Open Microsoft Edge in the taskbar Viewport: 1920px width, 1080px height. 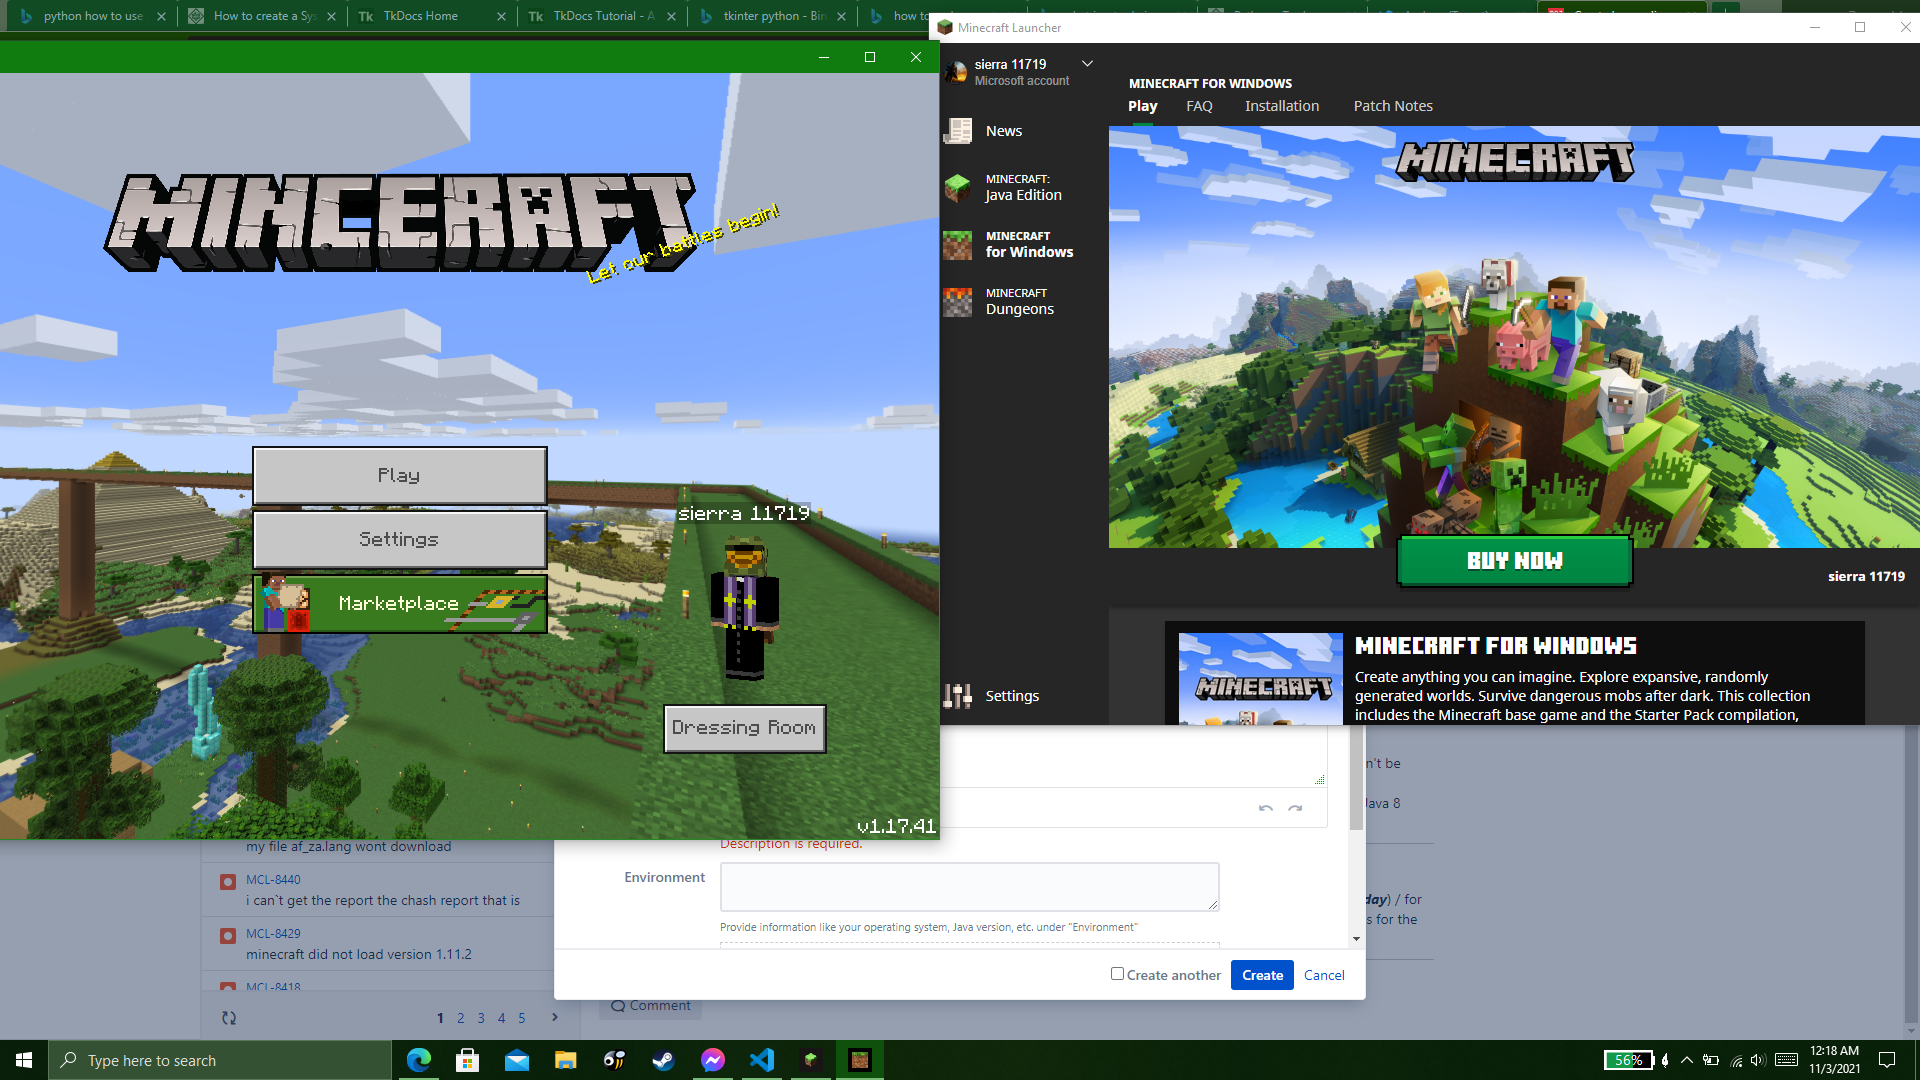point(418,1060)
